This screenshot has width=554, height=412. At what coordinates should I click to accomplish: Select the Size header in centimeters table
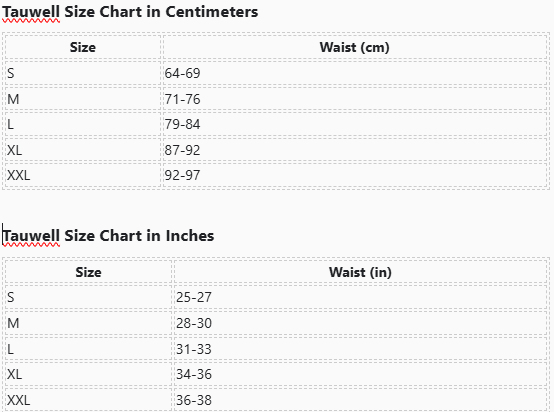coord(83,47)
